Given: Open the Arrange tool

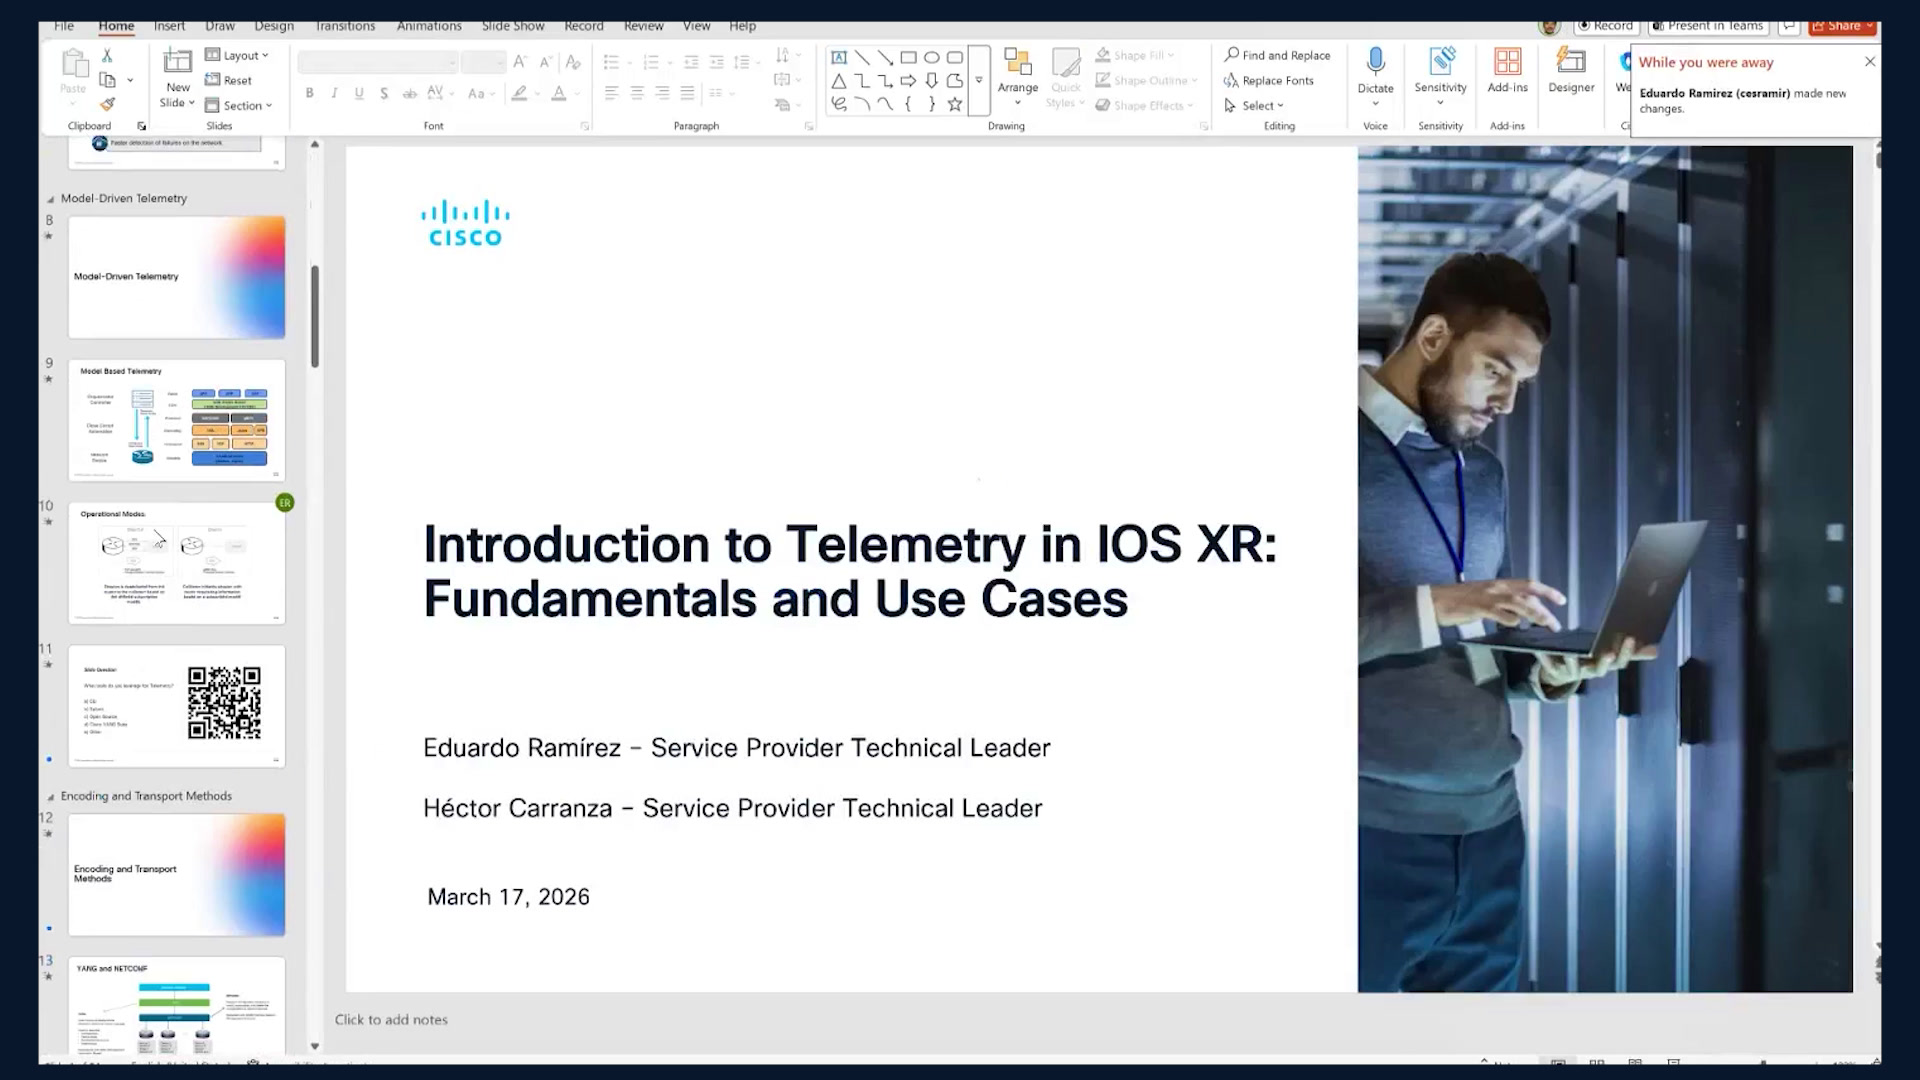Looking at the screenshot, I should pyautogui.click(x=1018, y=78).
